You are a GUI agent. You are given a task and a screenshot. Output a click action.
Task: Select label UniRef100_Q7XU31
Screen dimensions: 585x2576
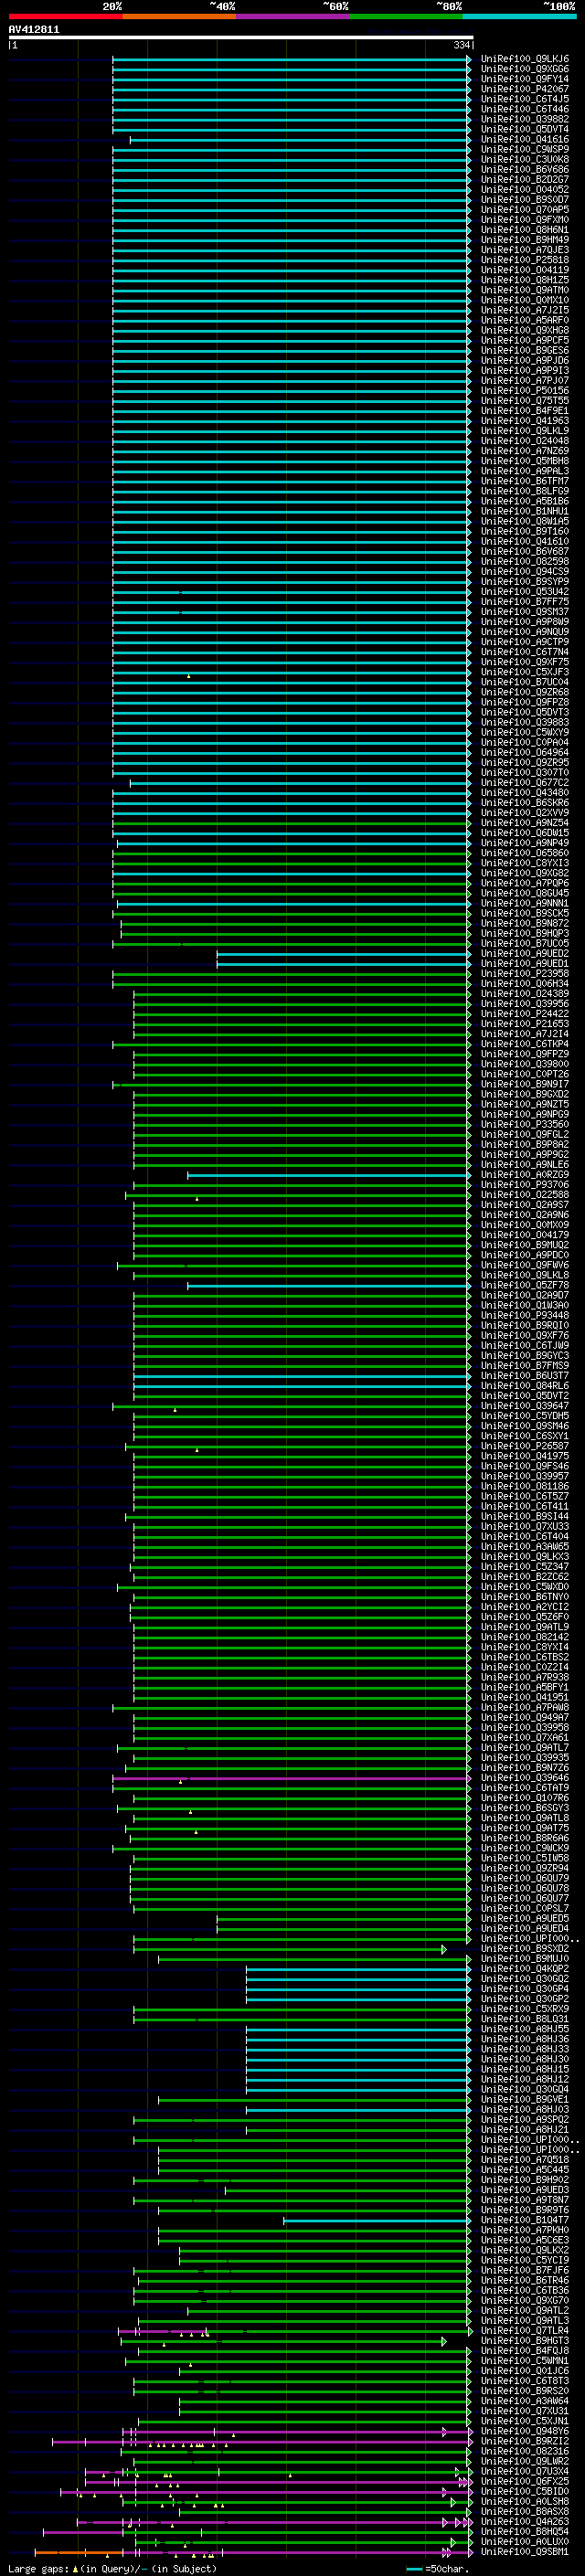click(524, 2411)
